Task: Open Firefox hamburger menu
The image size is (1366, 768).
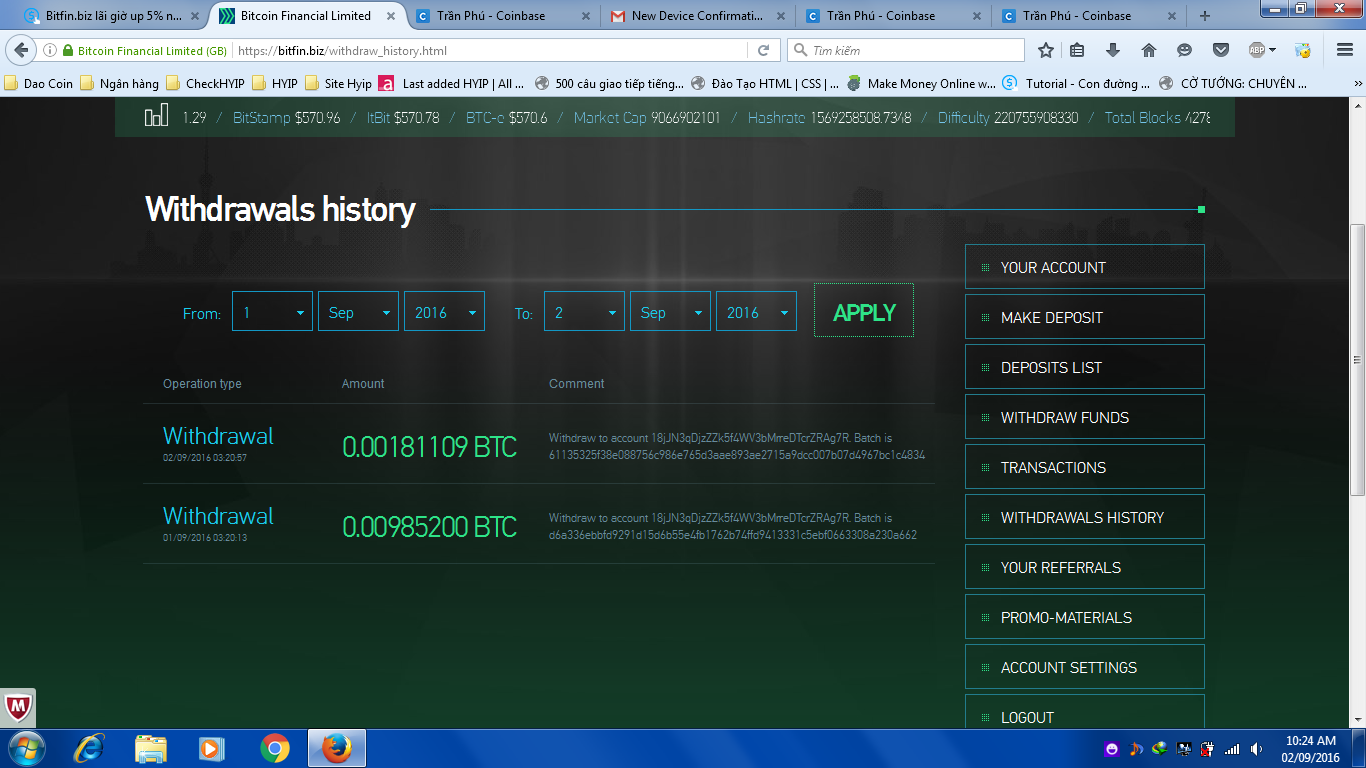Action: click(1345, 50)
